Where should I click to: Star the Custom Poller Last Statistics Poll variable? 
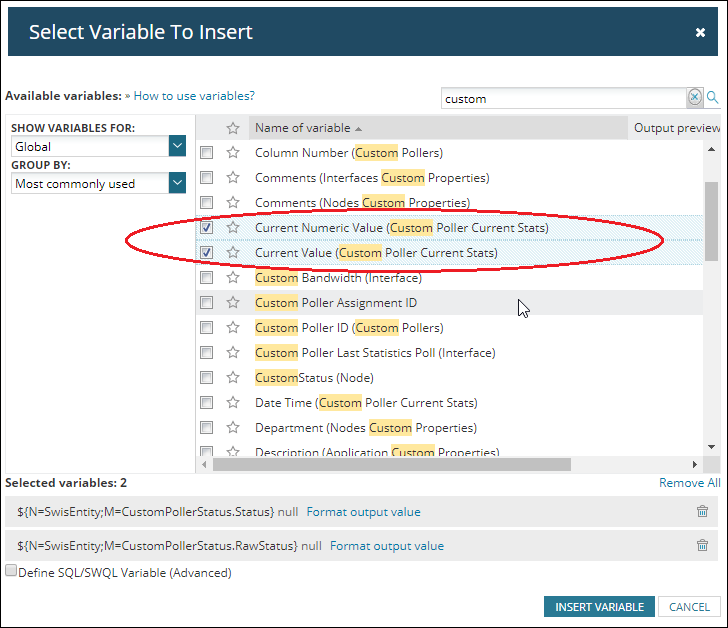click(x=233, y=353)
